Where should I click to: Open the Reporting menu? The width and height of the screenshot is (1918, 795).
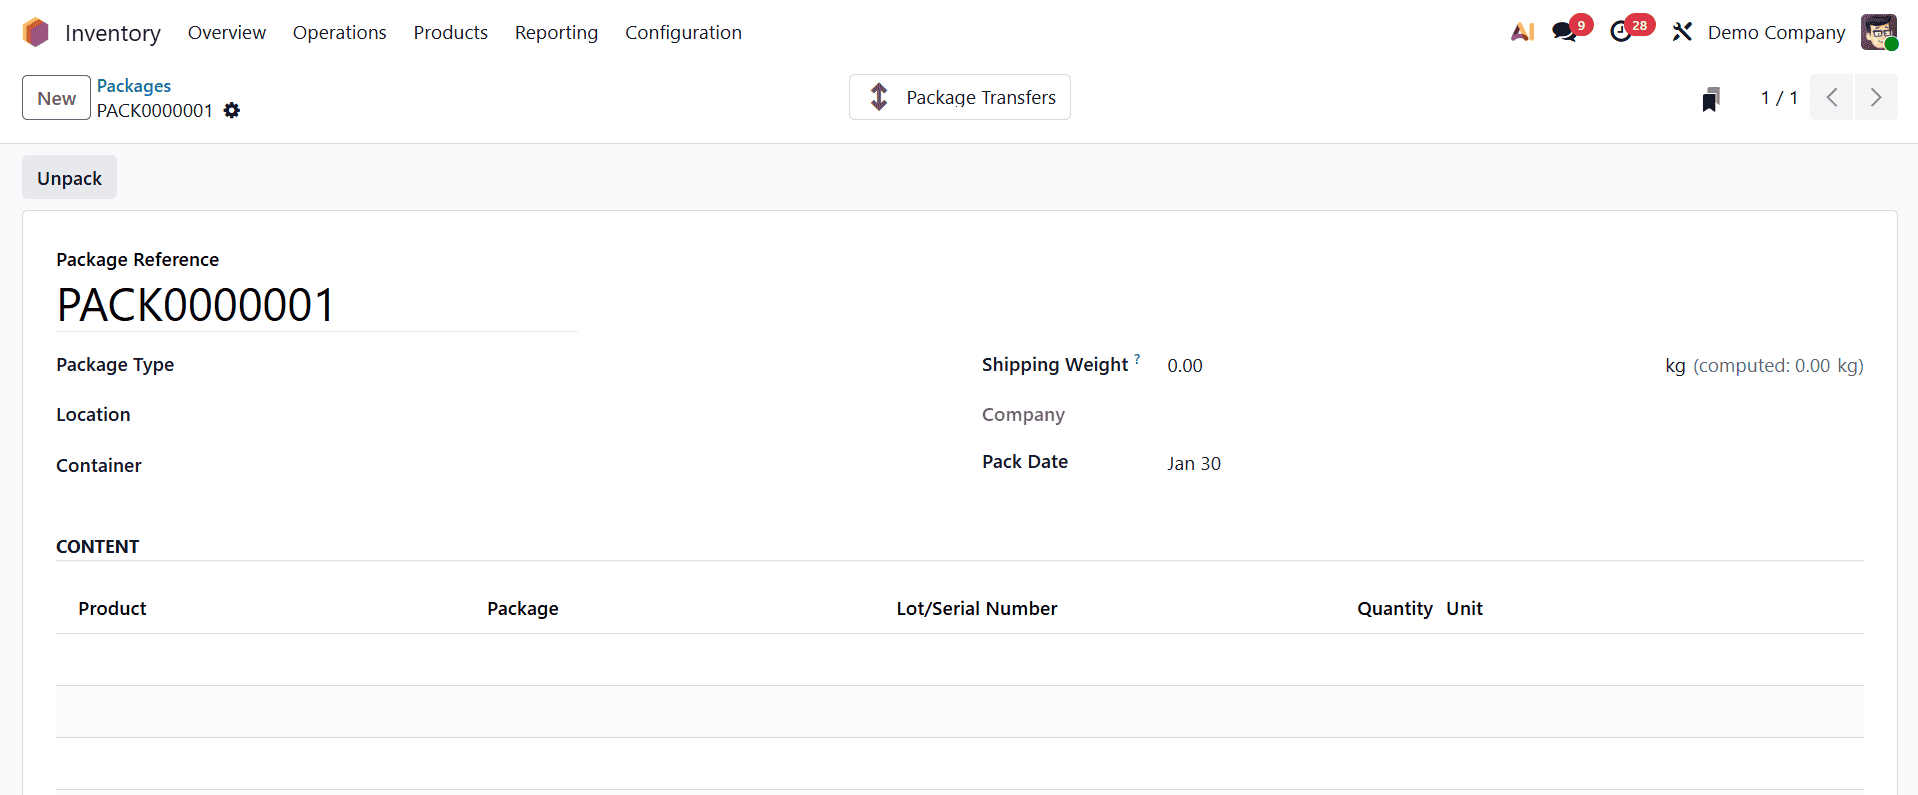[x=556, y=32]
